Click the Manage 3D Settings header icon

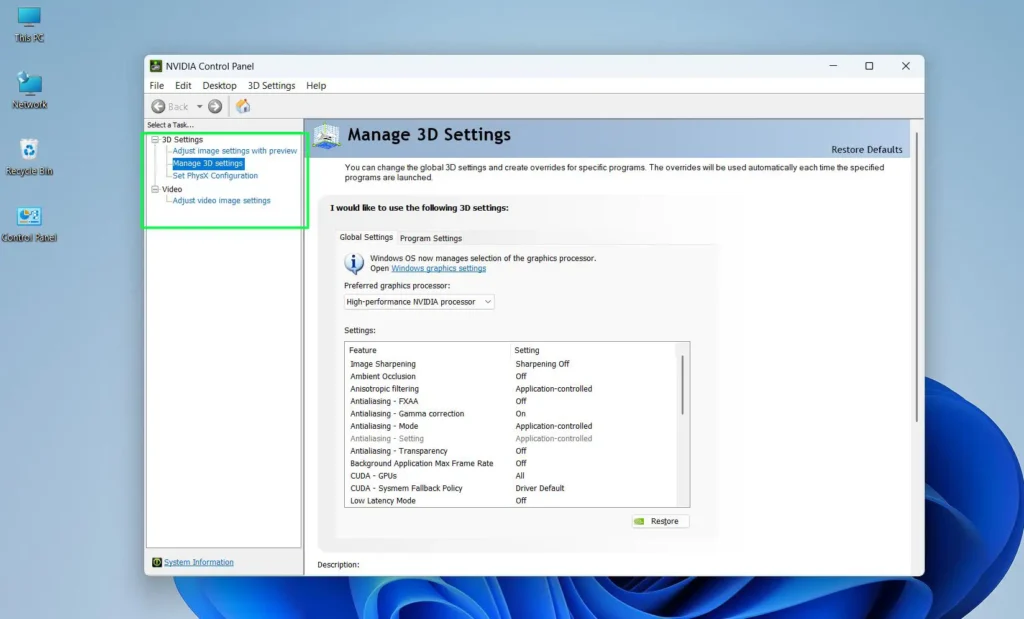point(328,134)
